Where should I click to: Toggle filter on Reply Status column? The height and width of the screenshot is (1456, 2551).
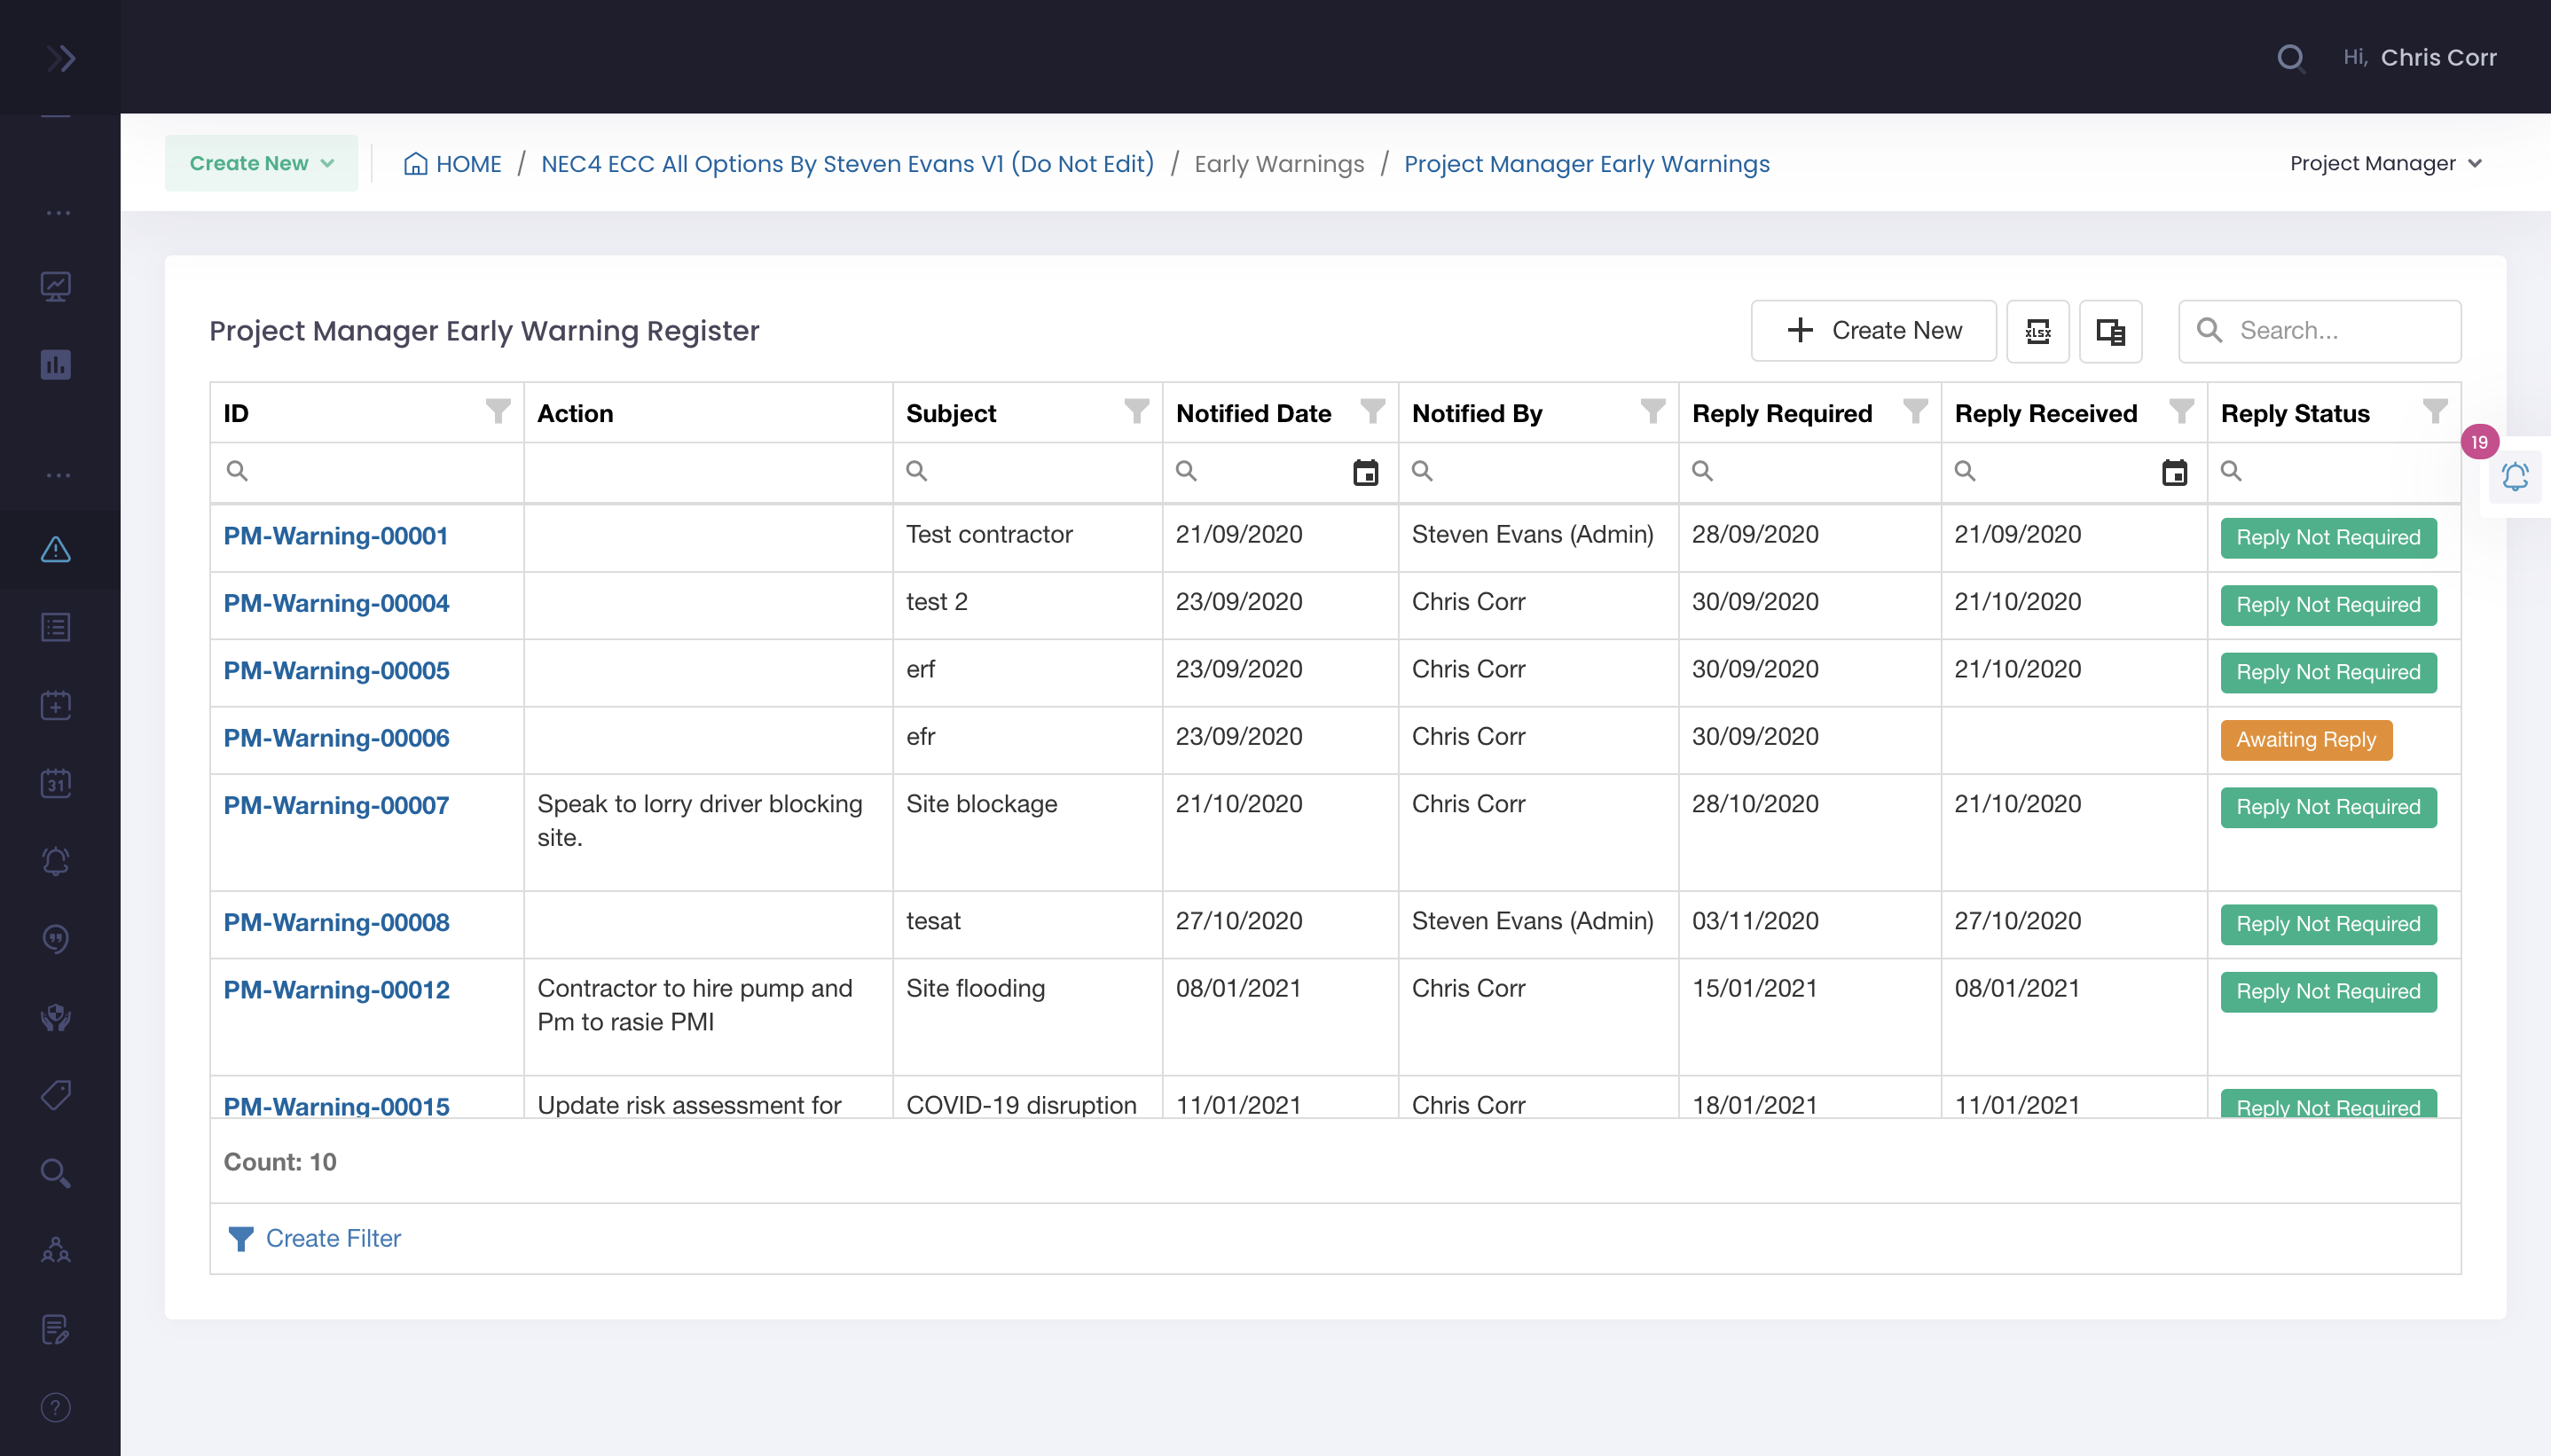[x=2435, y=411]
